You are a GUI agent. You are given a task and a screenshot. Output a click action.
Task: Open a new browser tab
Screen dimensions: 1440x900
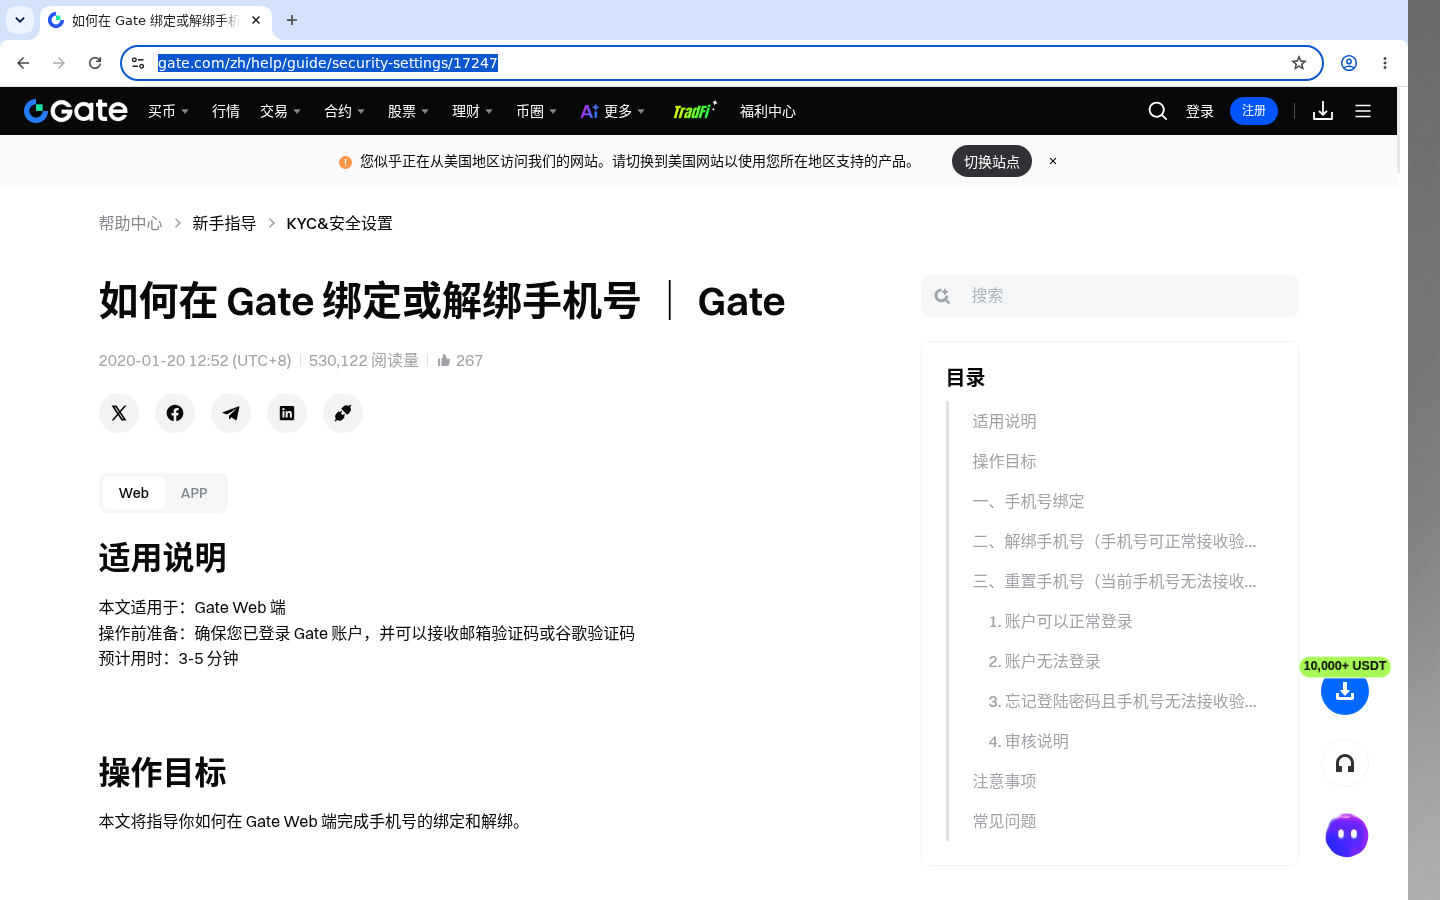tap(292, 20)
